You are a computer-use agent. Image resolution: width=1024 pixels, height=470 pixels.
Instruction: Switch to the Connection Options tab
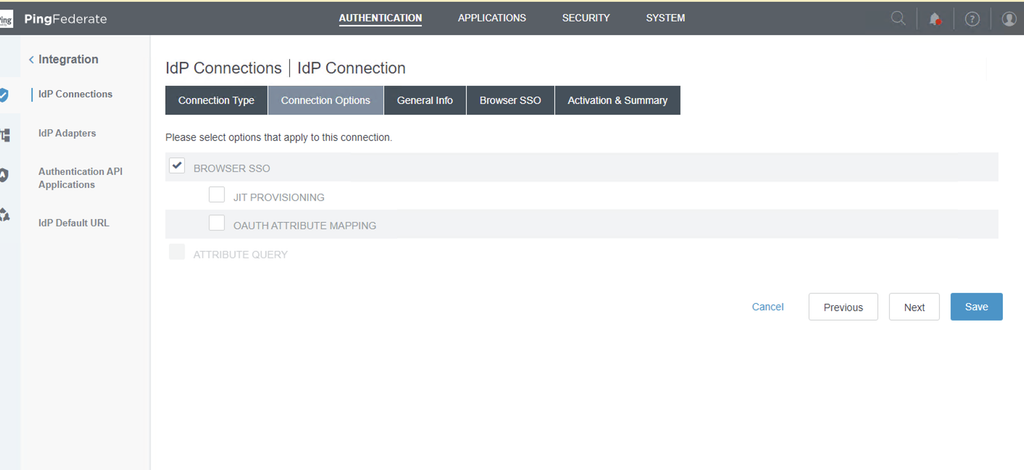(326, 101)
